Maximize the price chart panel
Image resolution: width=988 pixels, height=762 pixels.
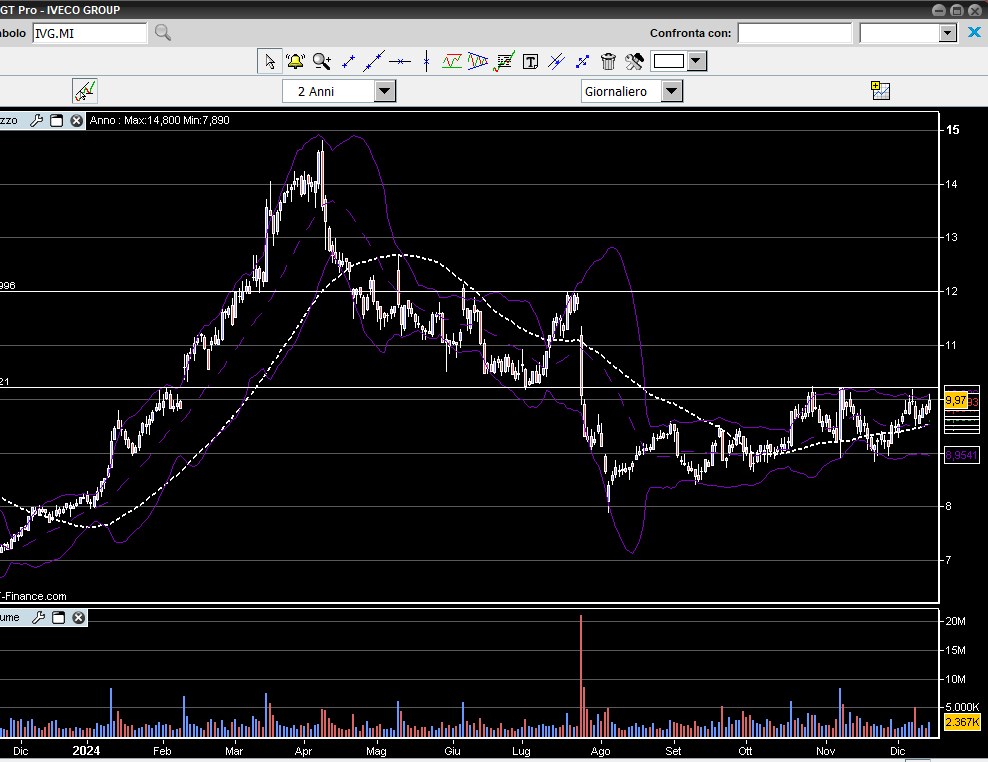pyautogui.click(x=57, y=121)
